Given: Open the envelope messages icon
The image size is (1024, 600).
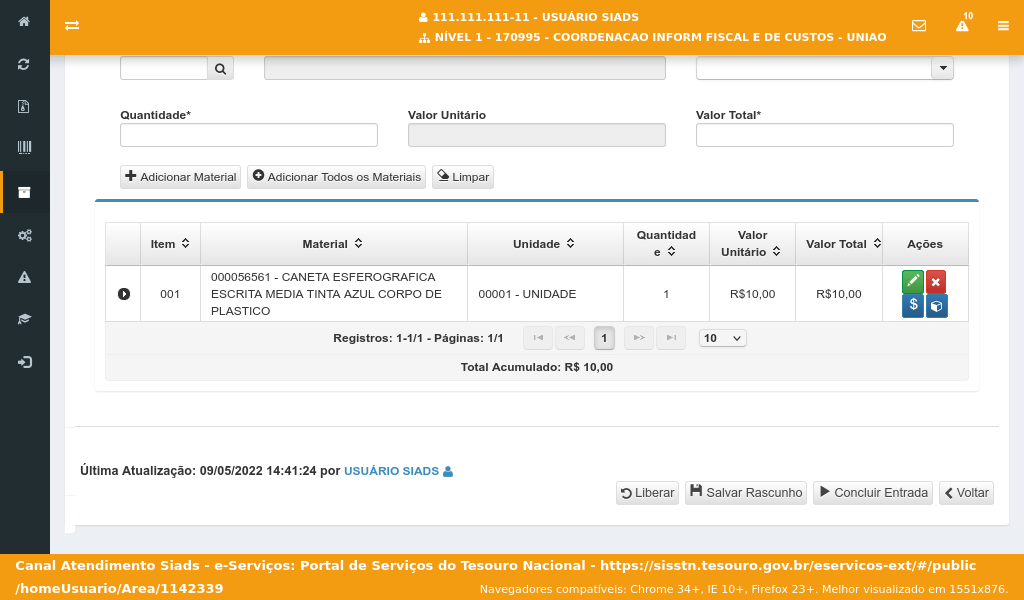Looking at the screenshot, I should point(919,25).
